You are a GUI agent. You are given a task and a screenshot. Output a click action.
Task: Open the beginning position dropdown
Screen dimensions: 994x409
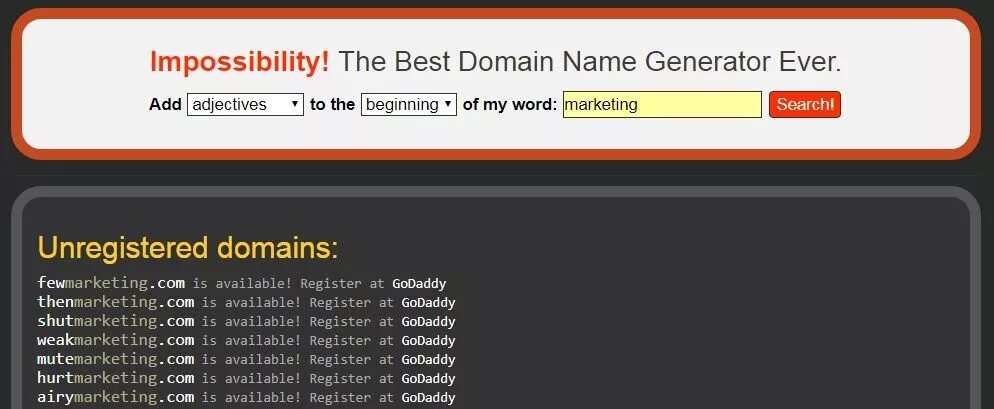coord(409,105)
